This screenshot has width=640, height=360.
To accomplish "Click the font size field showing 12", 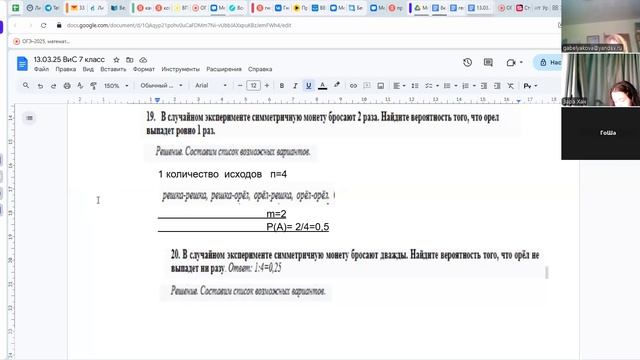I will click(253, 85).
